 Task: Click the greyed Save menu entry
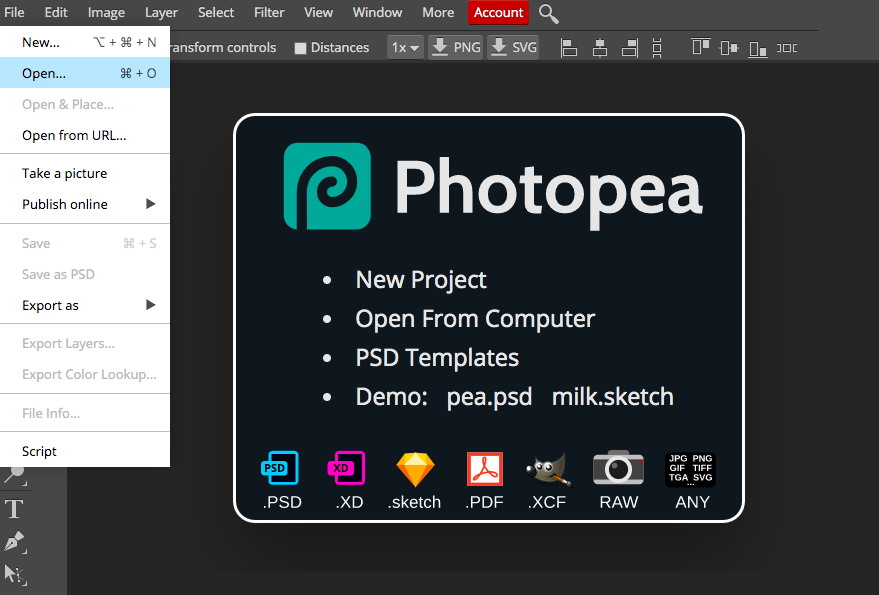point(85,243)
